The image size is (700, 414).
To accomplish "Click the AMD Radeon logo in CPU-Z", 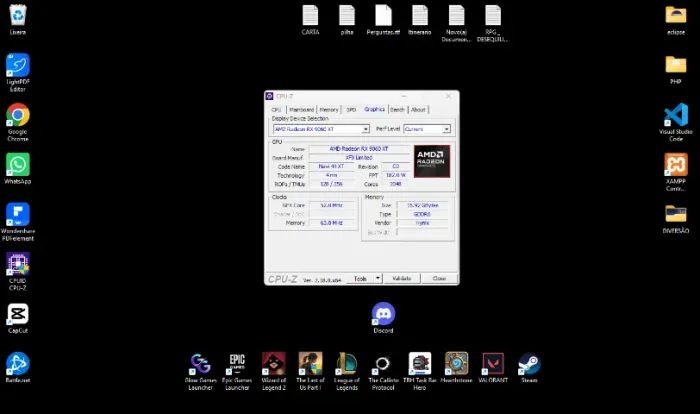I will pyautogui.click(x=432, y=161).
